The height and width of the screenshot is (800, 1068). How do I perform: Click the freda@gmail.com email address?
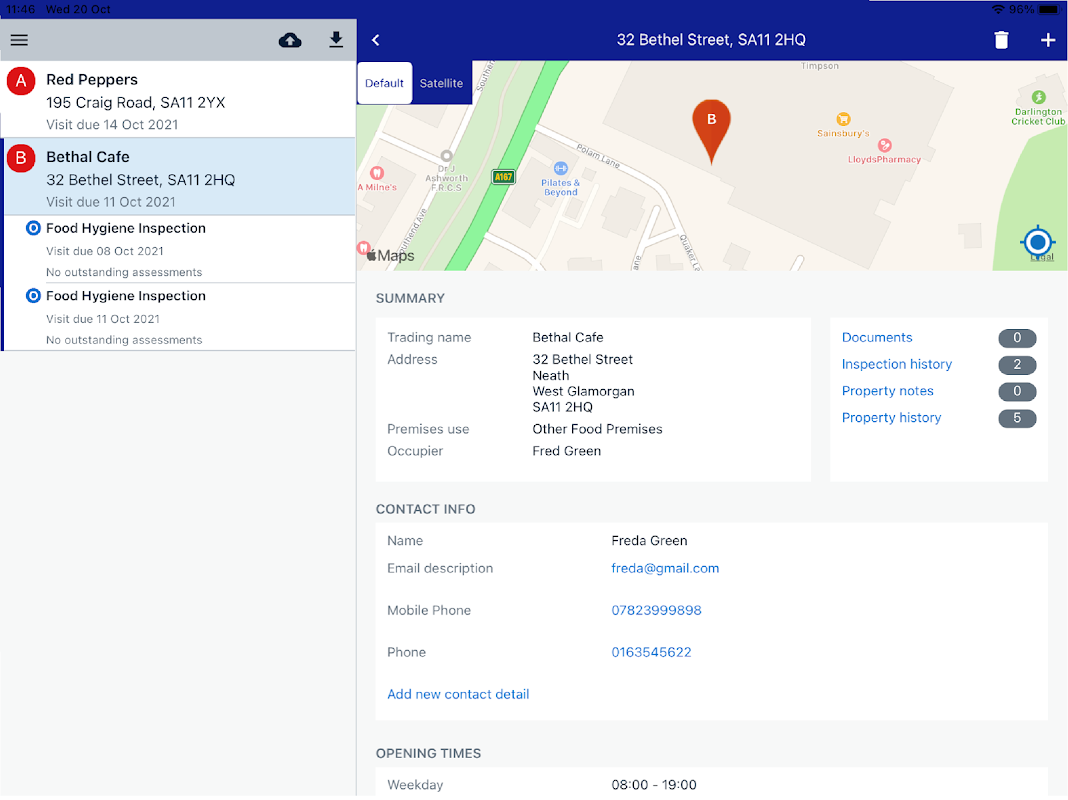click(665, 568)
